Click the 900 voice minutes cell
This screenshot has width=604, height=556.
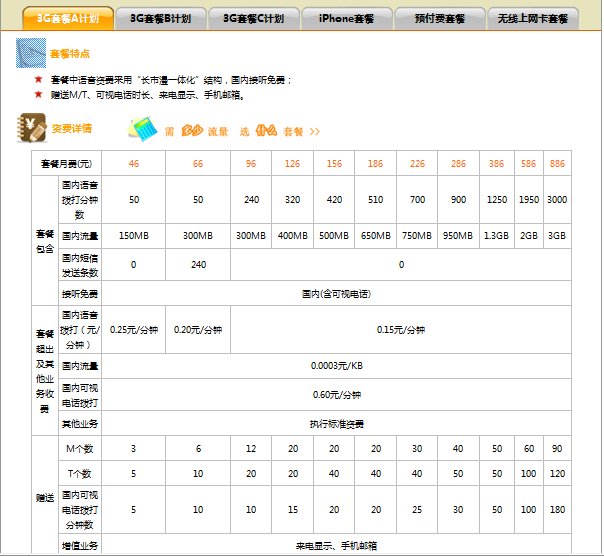[x=458, y=200]
